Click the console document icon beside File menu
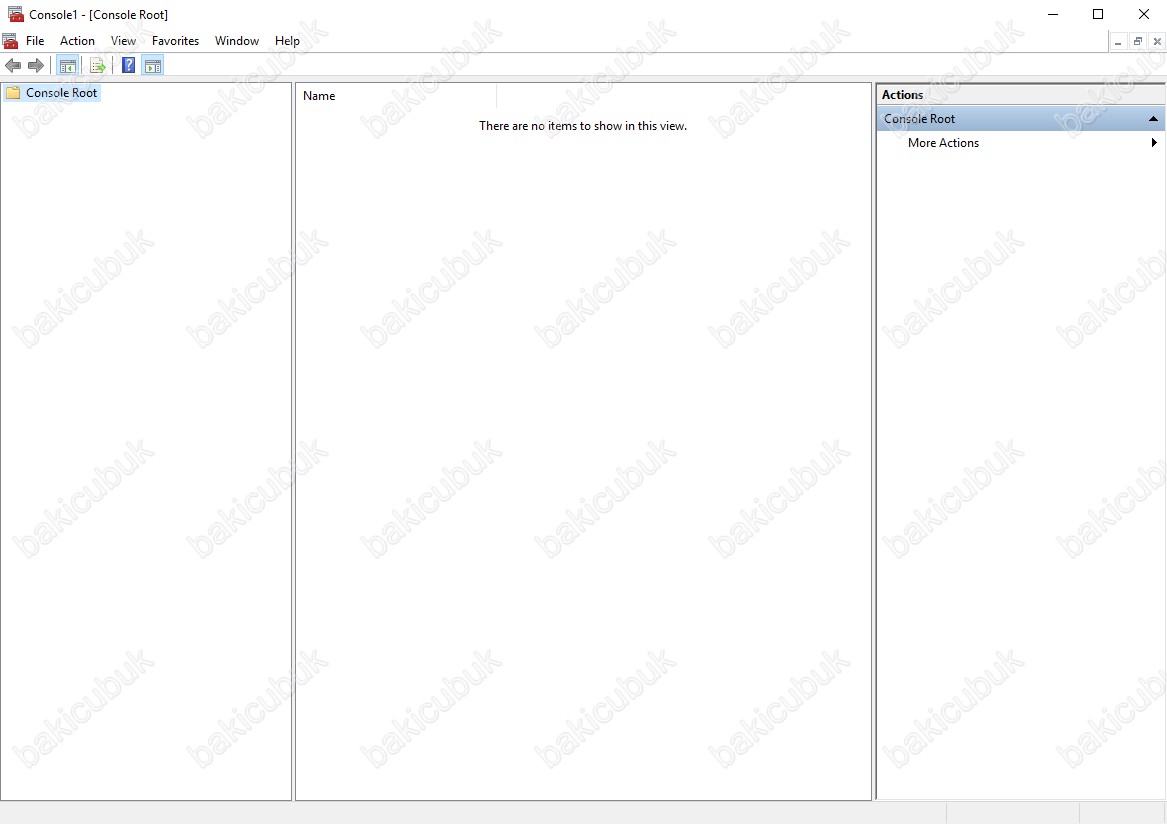Screen dimensions: 1167x824 tap(10, 41)
